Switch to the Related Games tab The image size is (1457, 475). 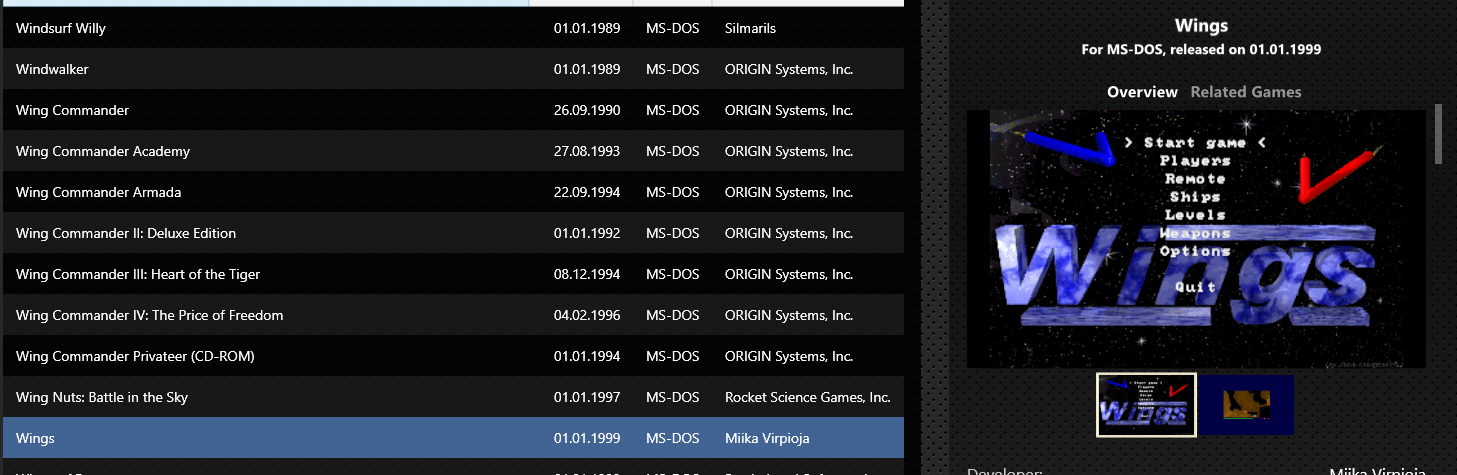click(1246, 92)
